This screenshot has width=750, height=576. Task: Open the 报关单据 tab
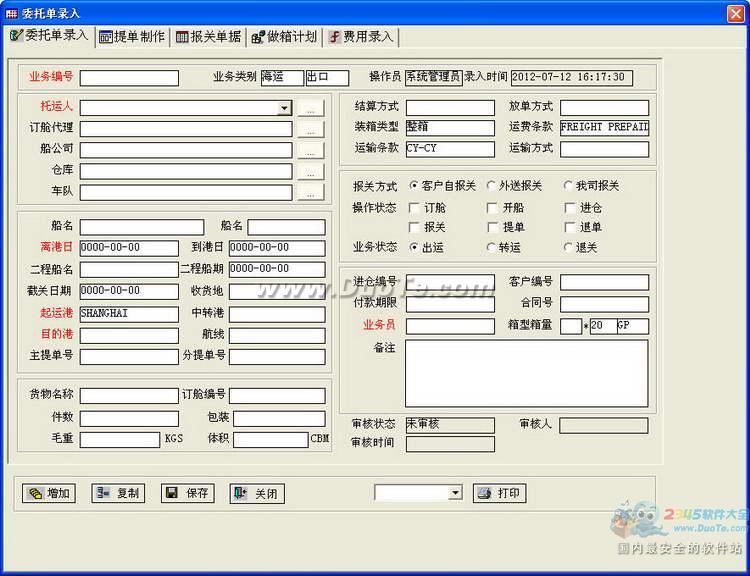coord(208,37)
